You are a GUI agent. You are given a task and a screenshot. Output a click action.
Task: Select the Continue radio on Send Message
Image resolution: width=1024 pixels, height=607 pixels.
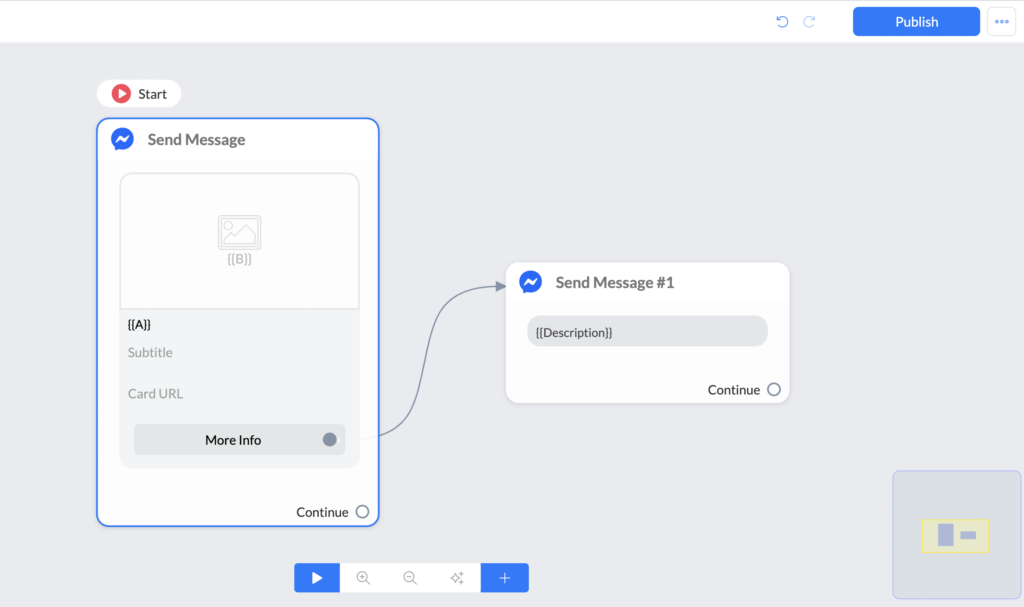point(362,511)
